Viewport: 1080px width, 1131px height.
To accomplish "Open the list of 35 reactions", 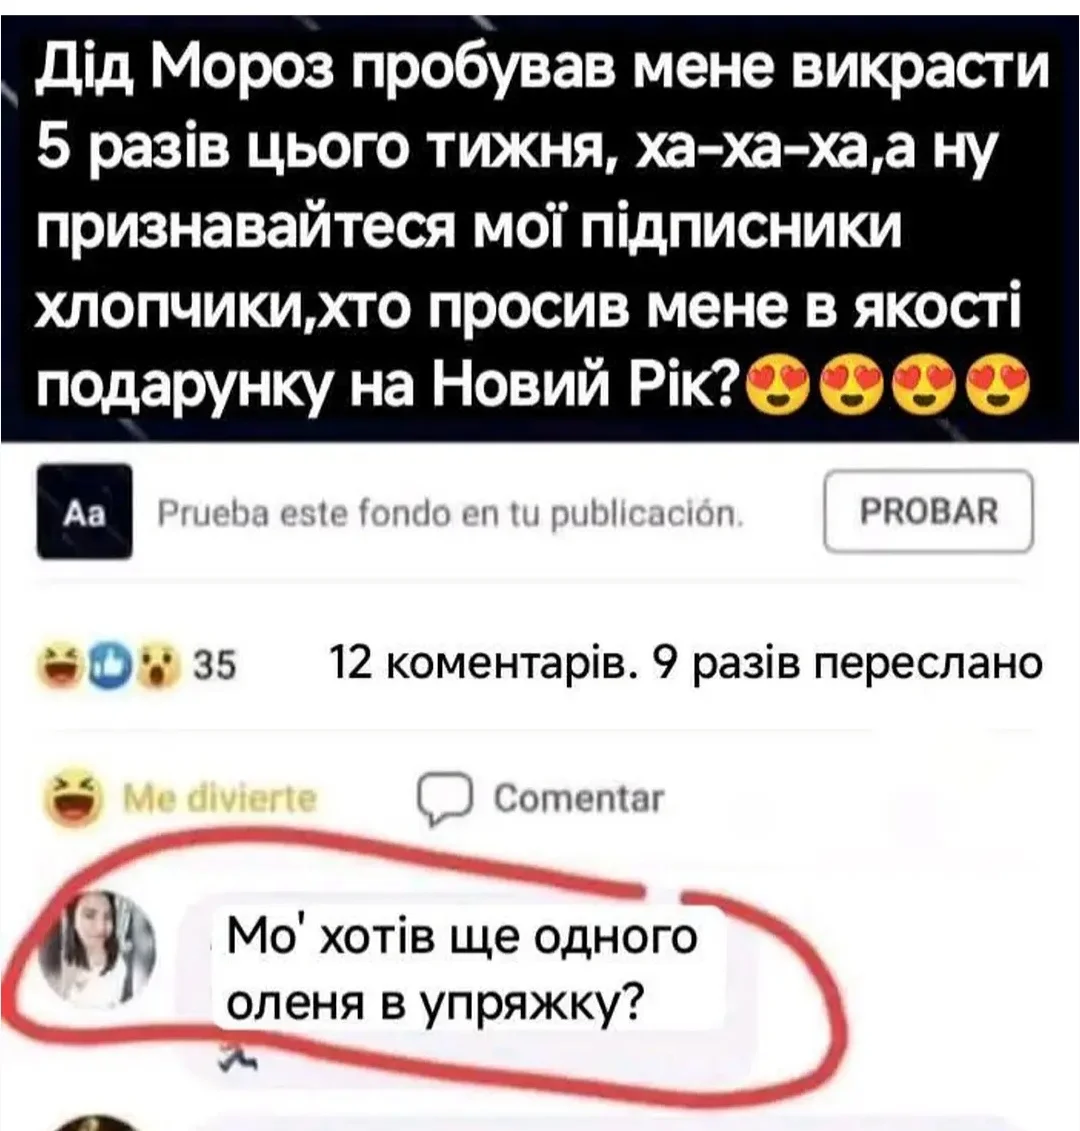I will [216, 664].
